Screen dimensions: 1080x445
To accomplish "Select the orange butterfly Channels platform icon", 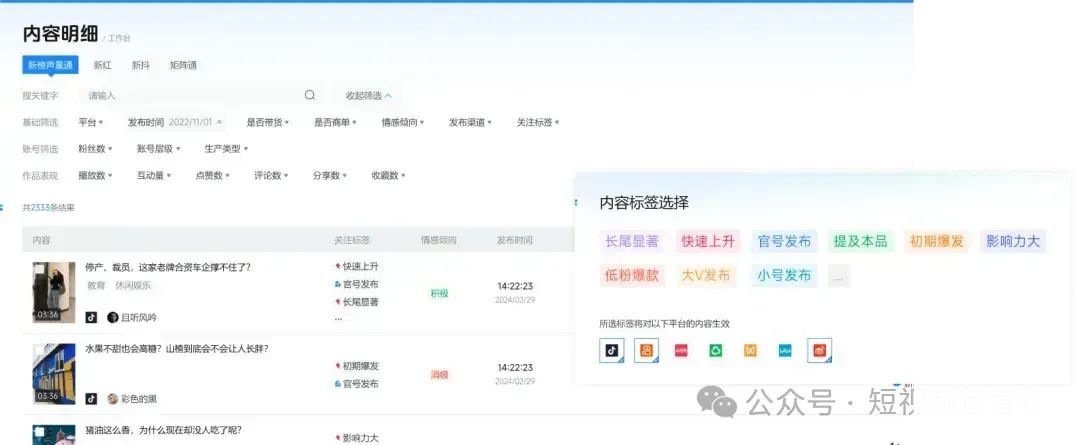I will 750,351.
